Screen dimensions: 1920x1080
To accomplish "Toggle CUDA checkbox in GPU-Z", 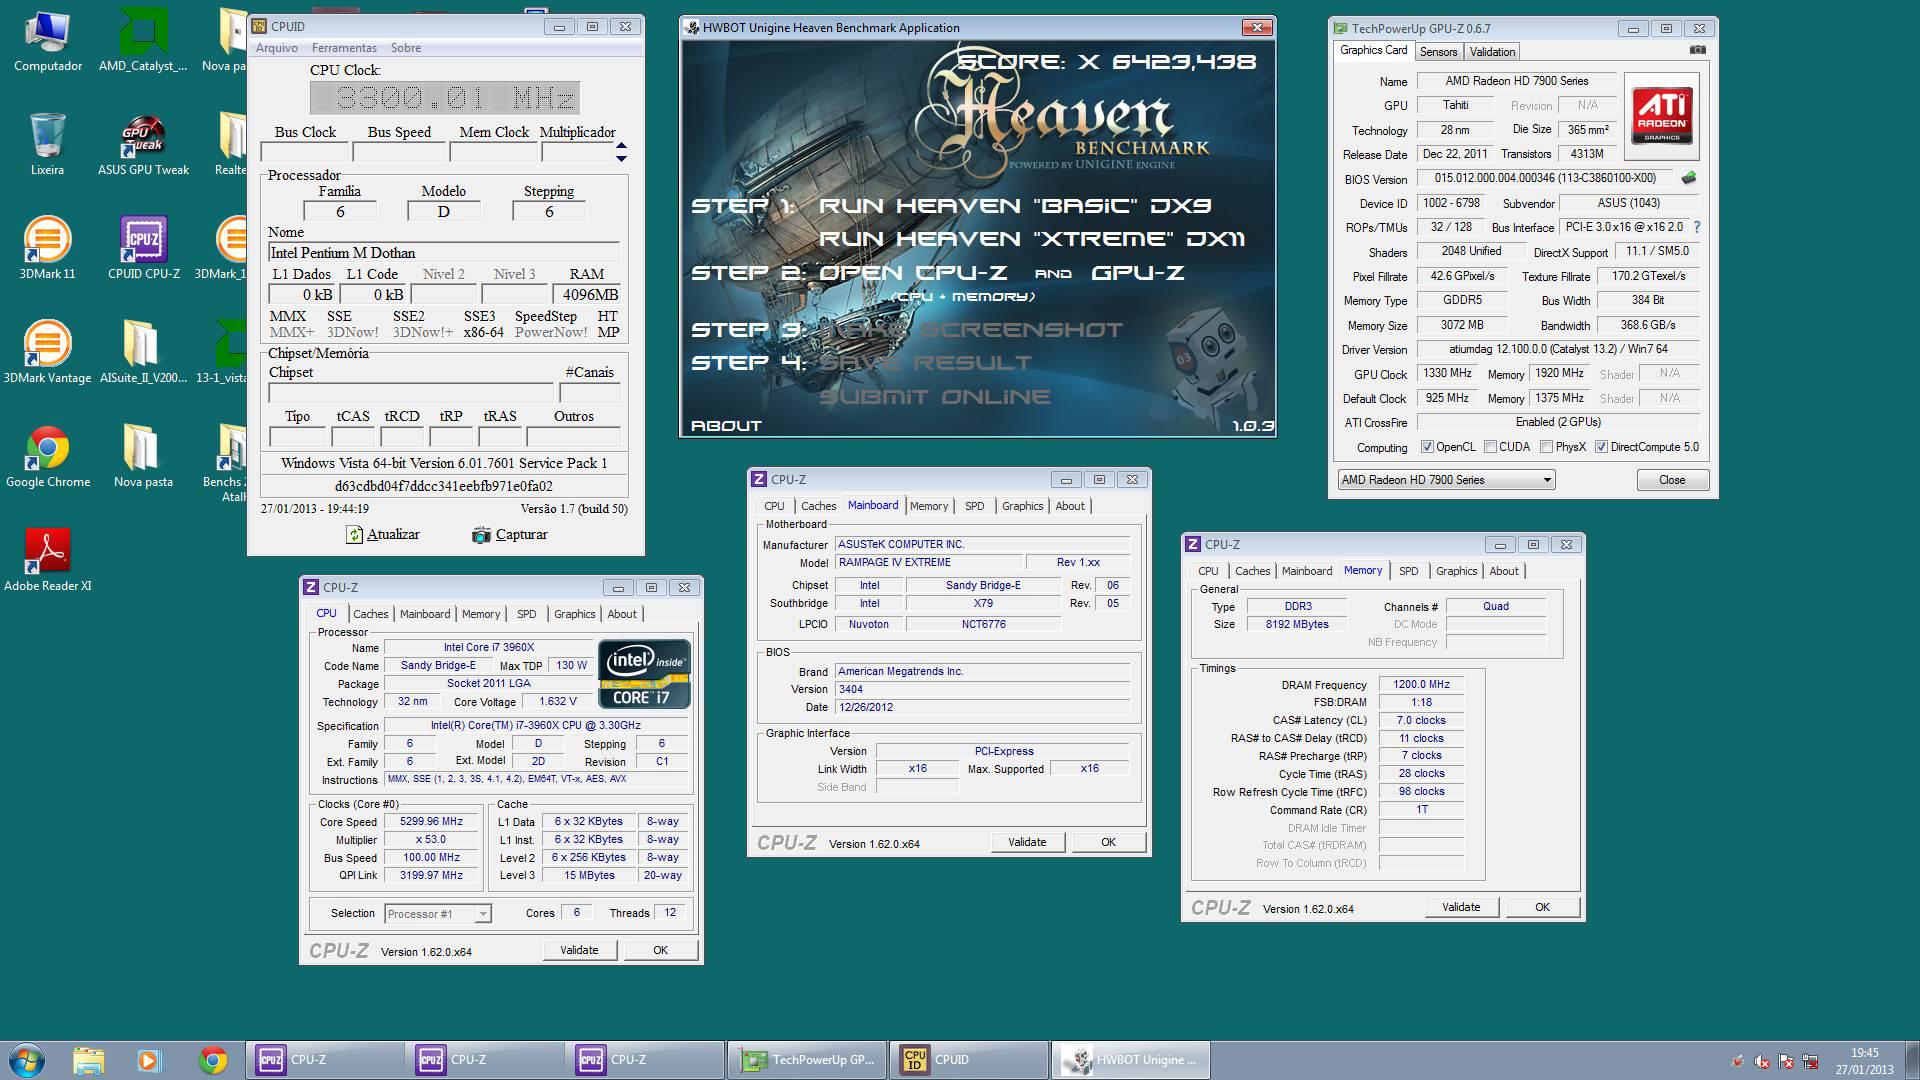I will (x=1490, y=447).
